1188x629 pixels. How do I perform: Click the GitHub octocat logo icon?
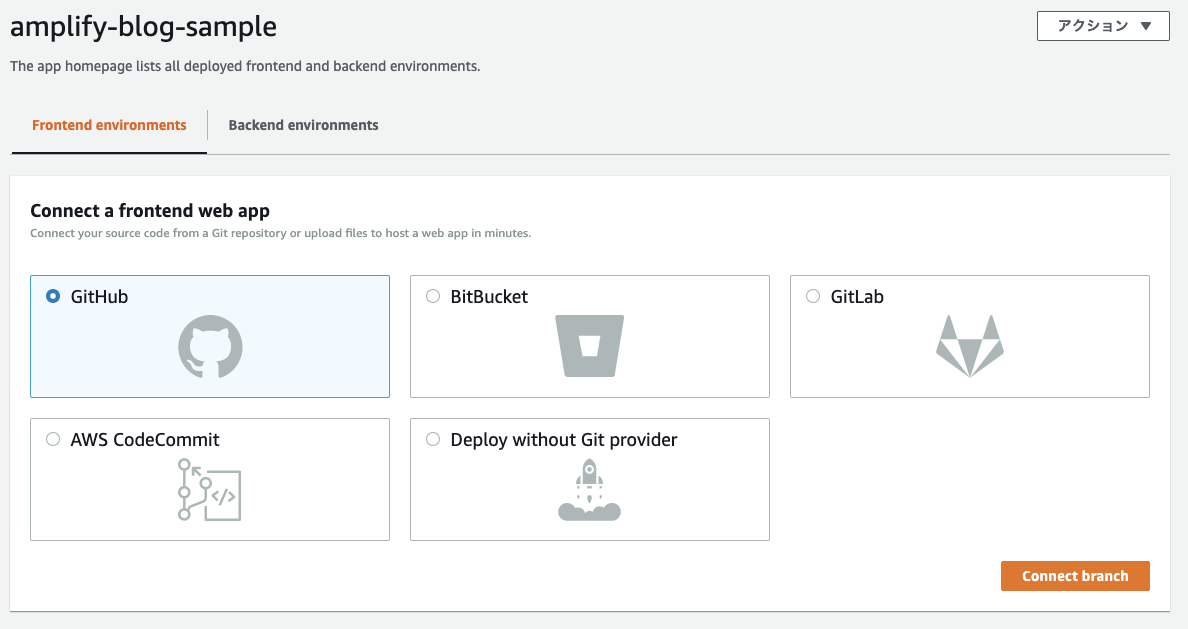(x=210, y=346)
